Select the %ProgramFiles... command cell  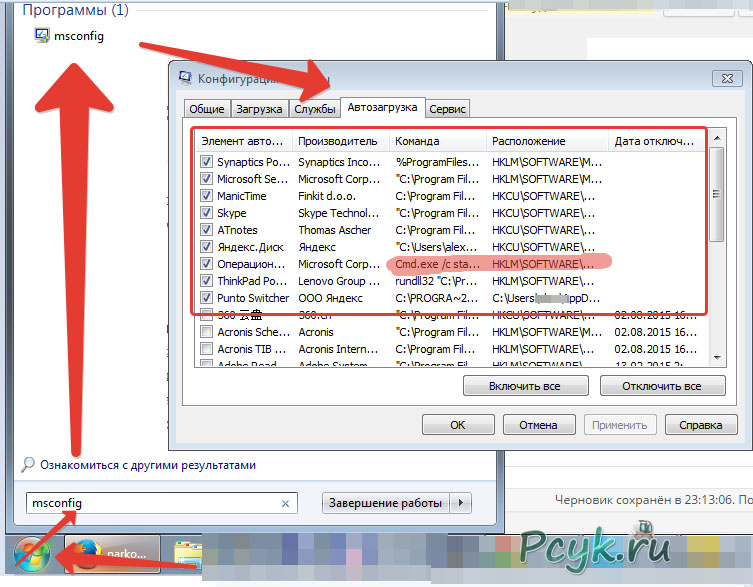[x=437, y=162]
